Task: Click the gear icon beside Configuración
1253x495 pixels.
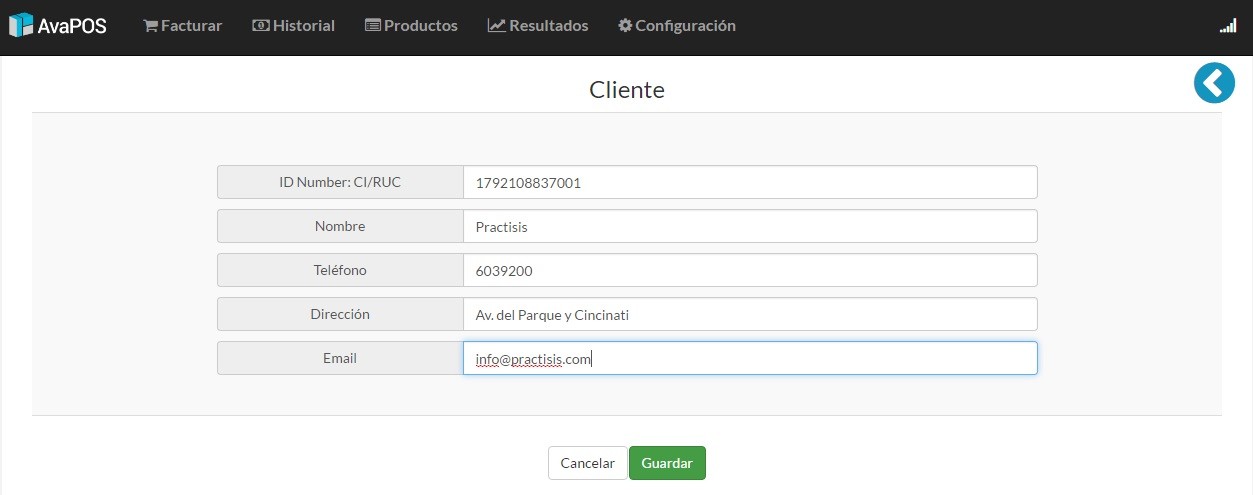Action: (625, 26)
